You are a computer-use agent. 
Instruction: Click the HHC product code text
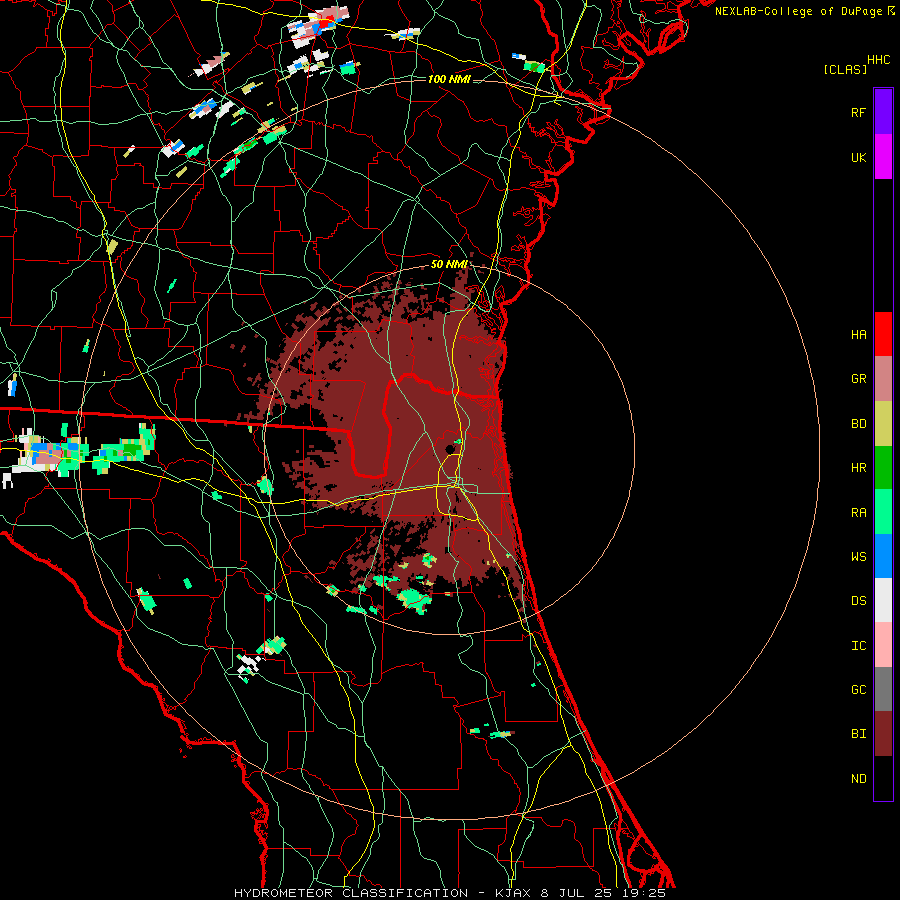click(x=879, y=60)
